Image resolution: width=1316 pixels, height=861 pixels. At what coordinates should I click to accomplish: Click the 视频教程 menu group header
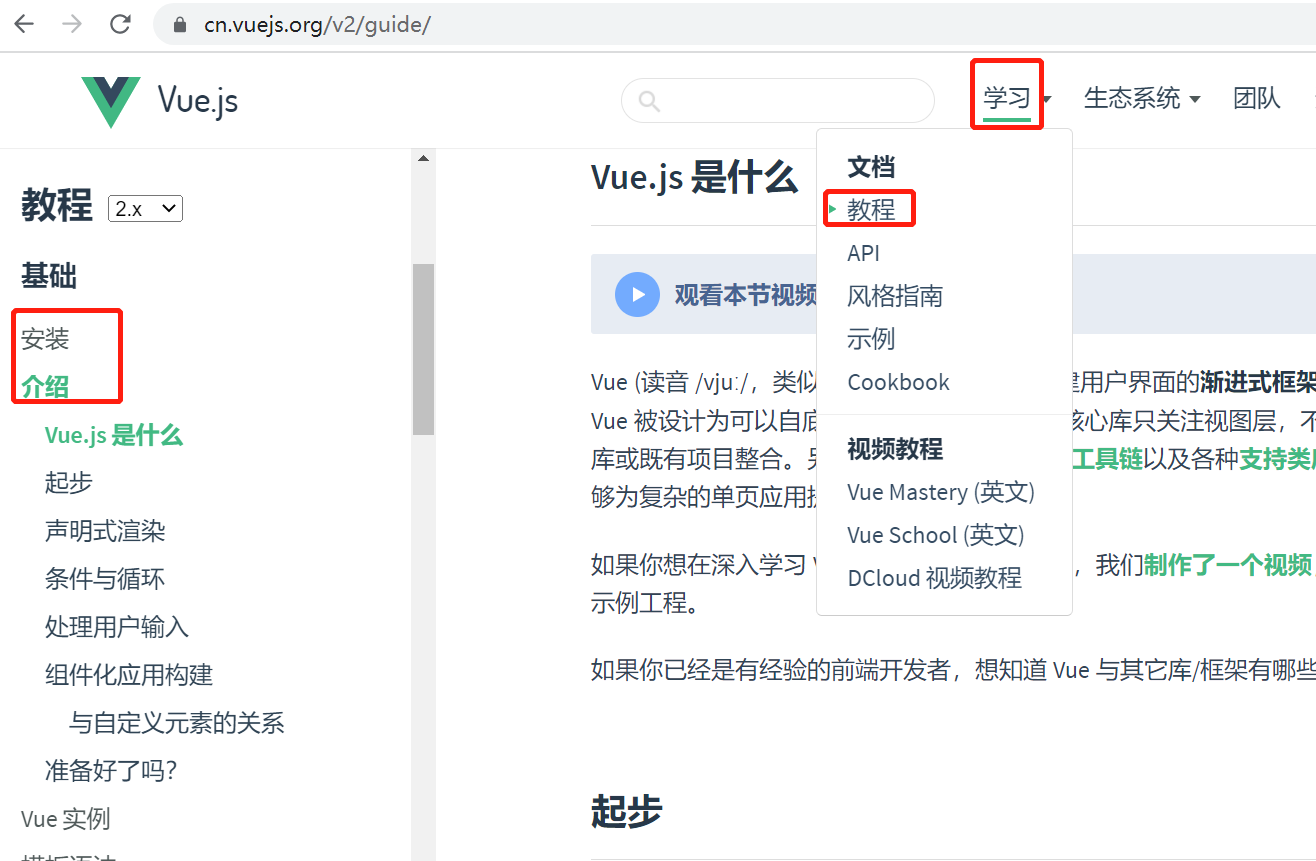895,449
